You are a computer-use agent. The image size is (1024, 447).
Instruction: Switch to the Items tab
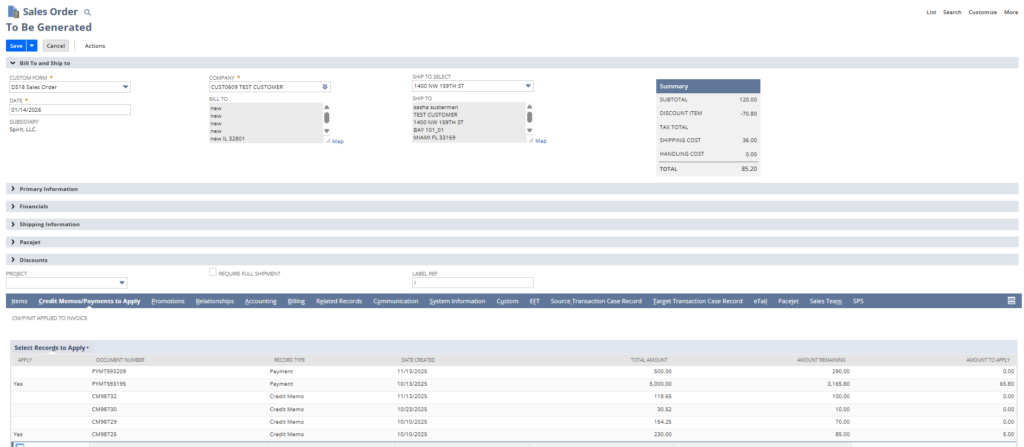[18, 300]
